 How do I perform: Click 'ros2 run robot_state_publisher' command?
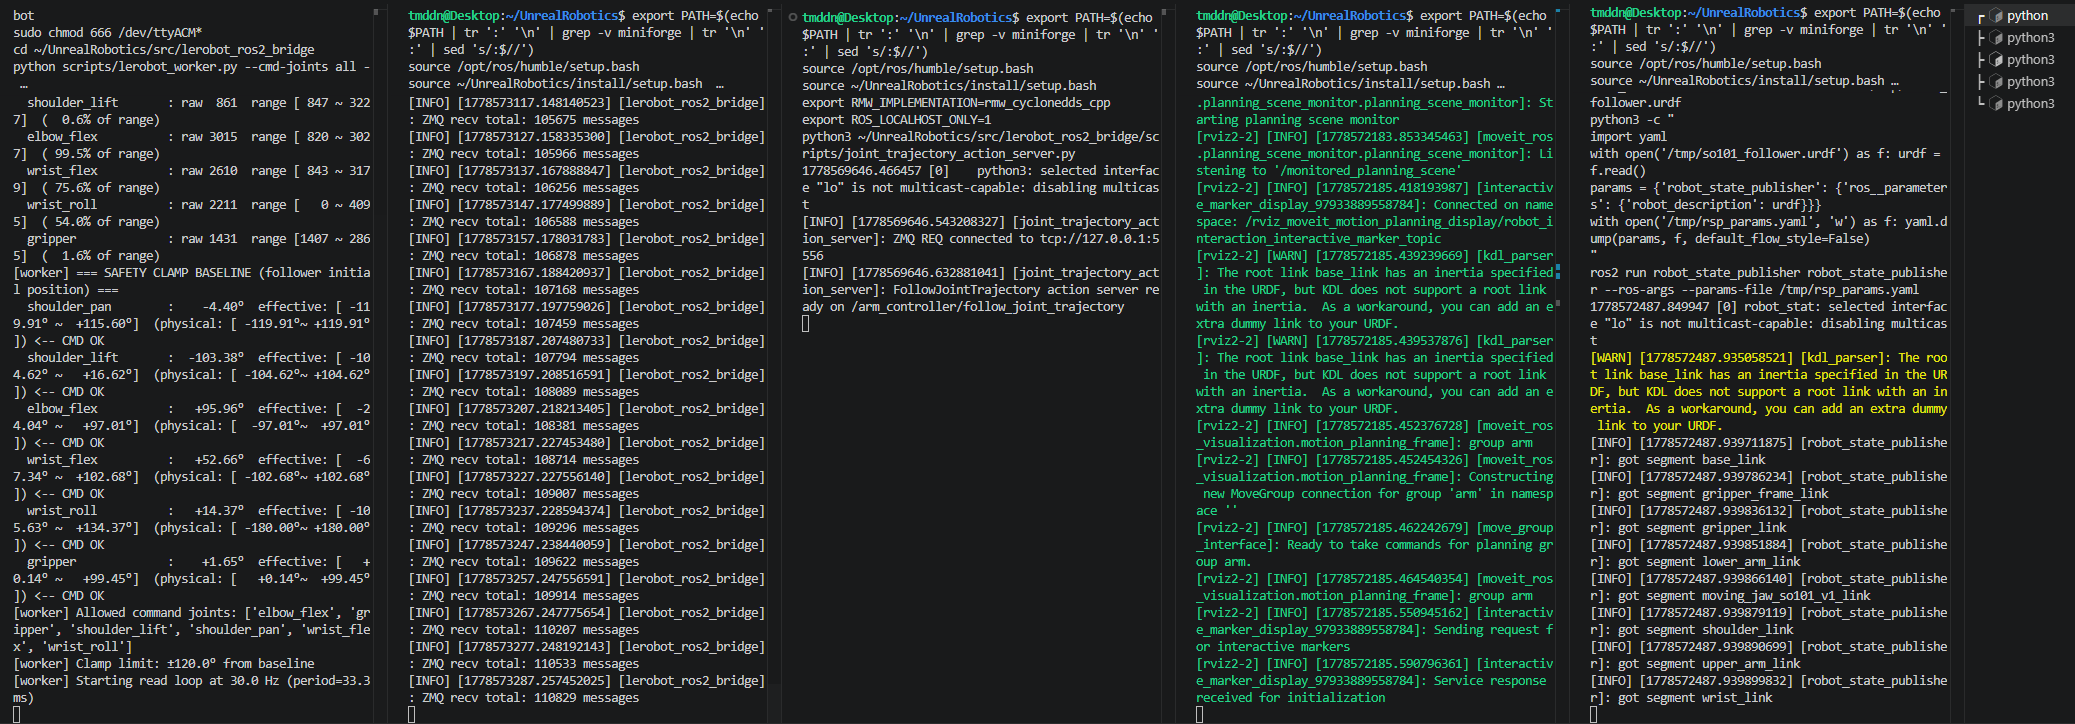(1768, 281)
